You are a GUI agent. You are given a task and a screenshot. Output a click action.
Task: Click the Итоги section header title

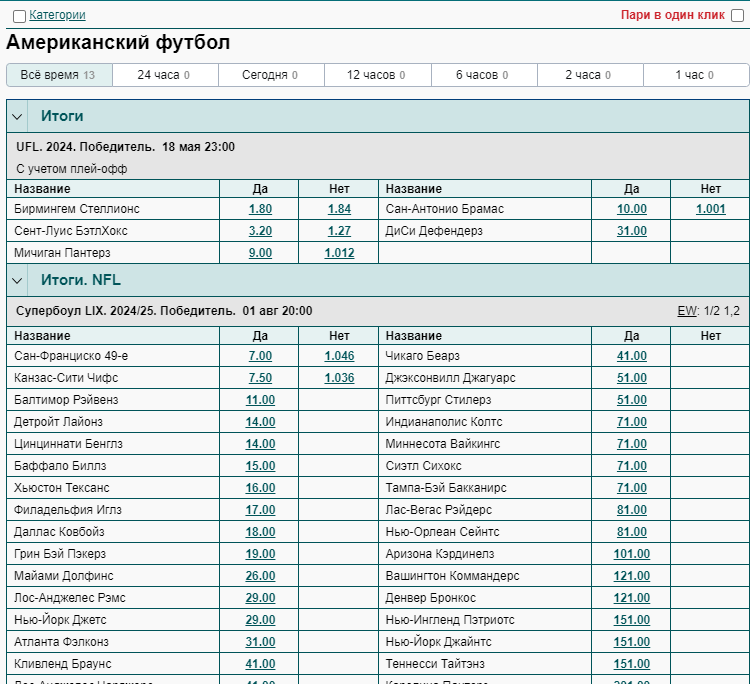[62, 116]
